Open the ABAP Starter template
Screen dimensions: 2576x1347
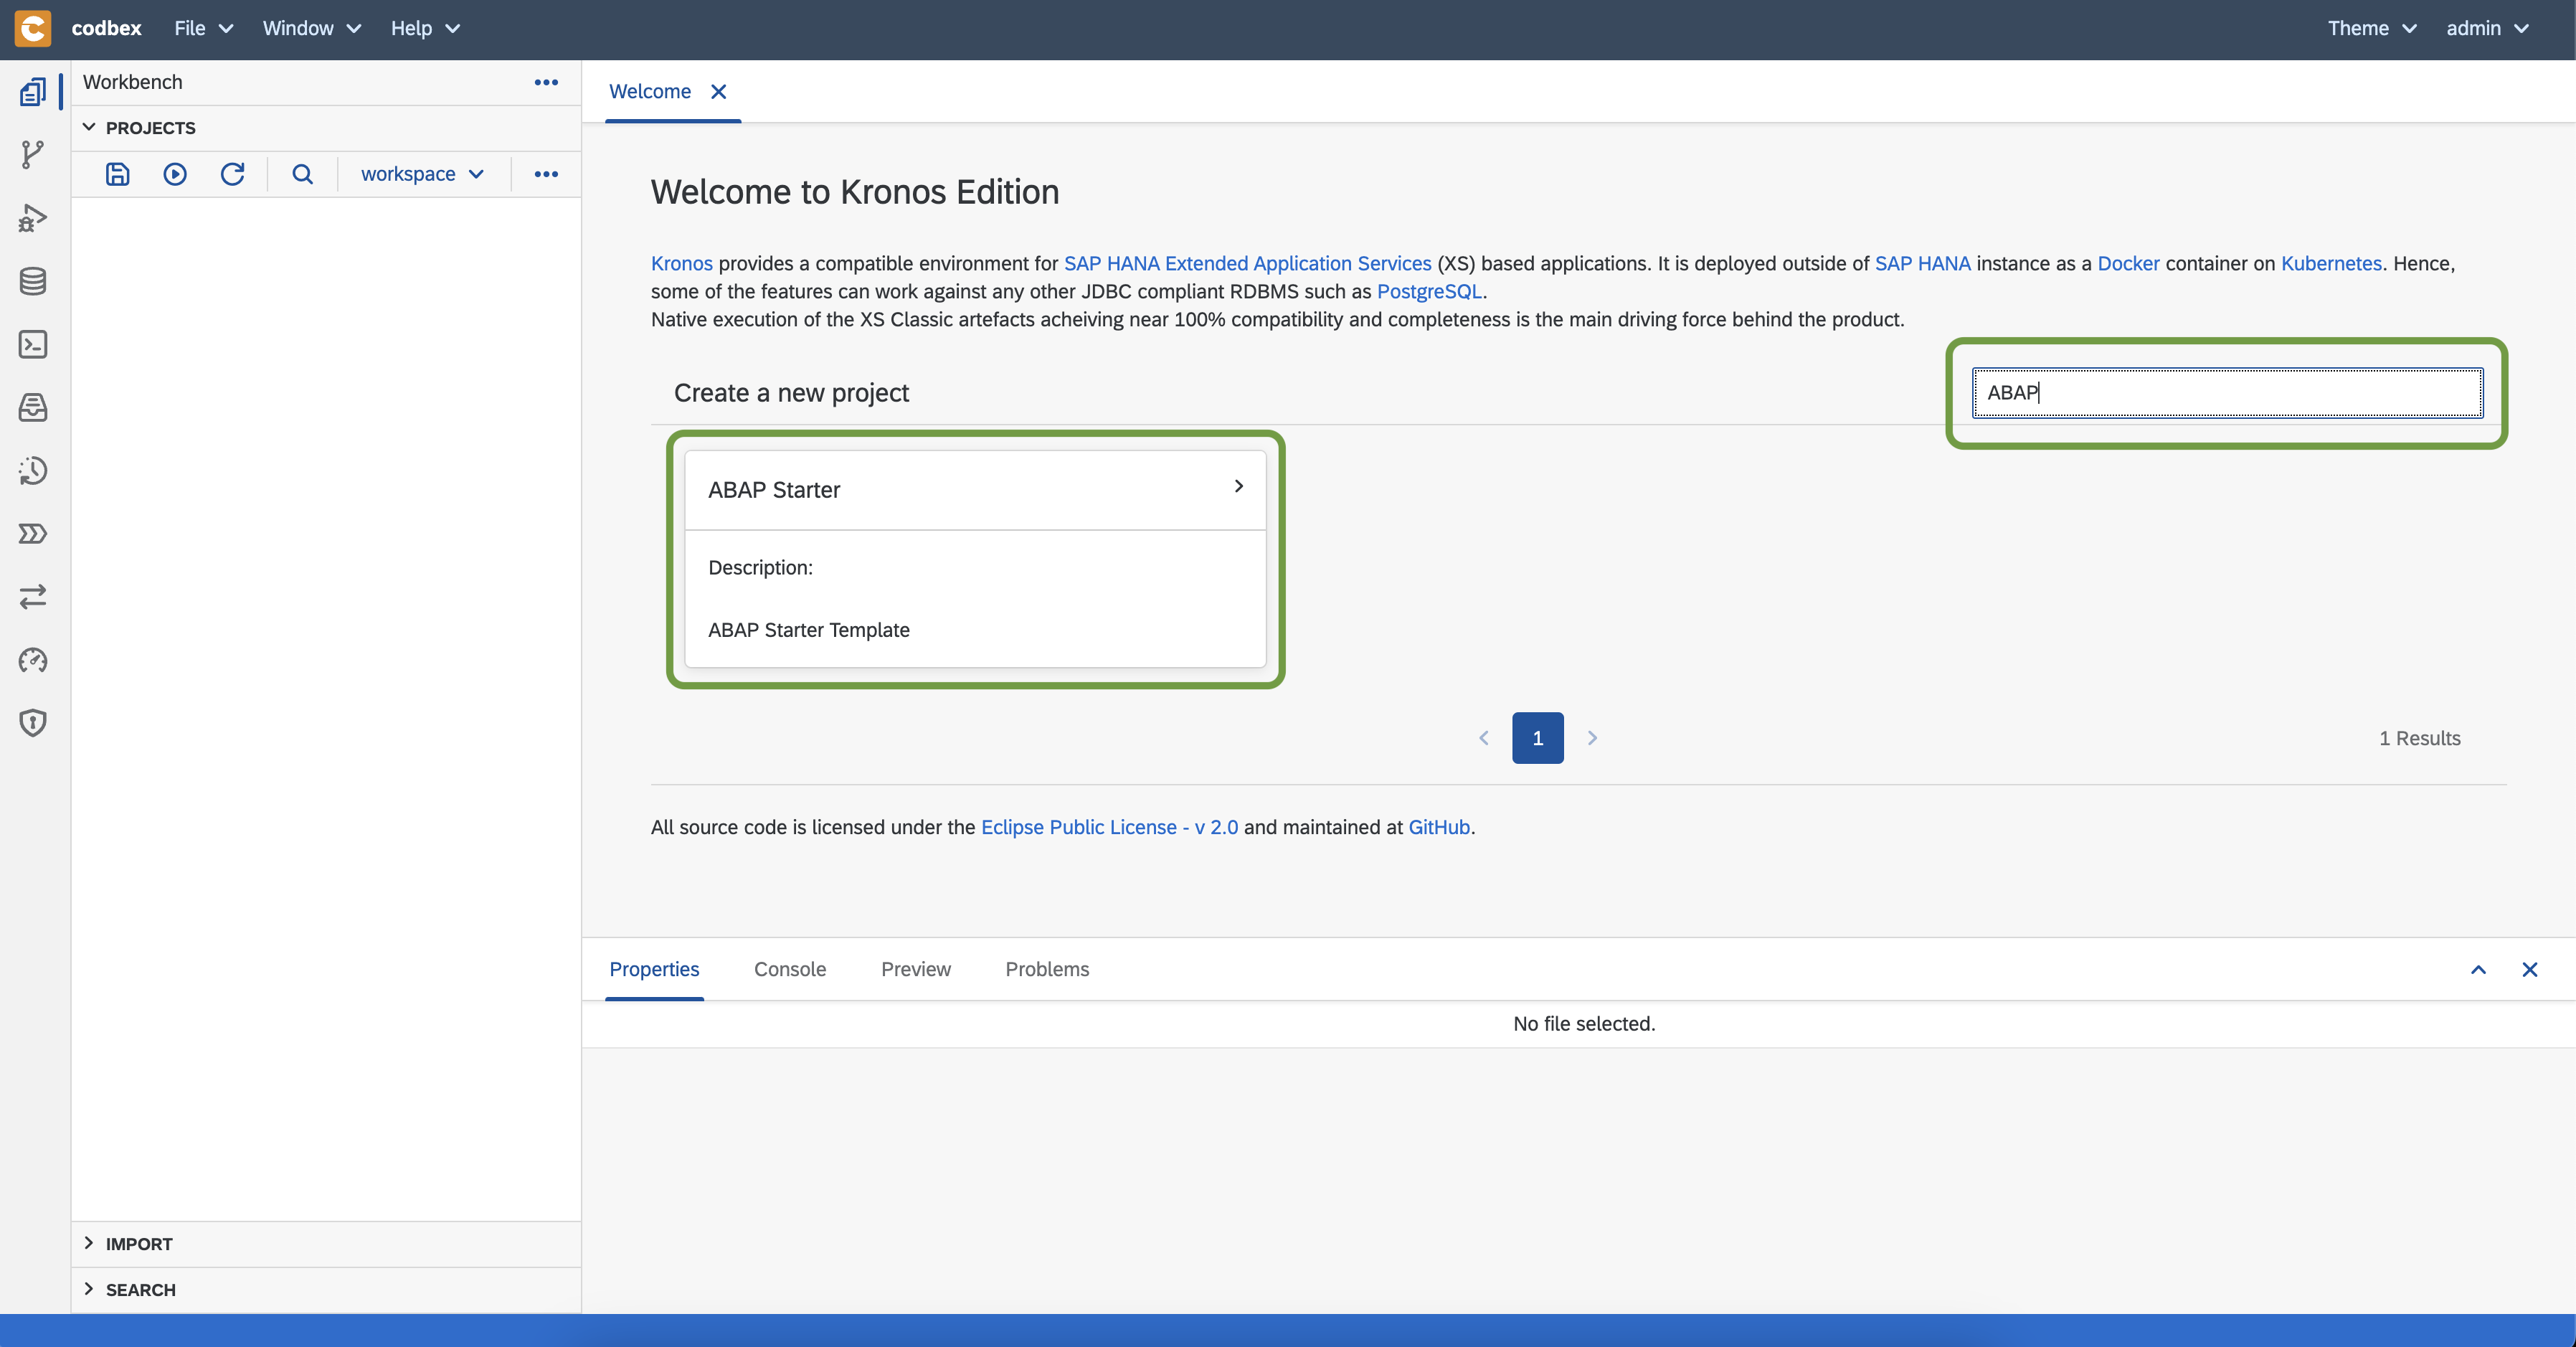point(974,490)
